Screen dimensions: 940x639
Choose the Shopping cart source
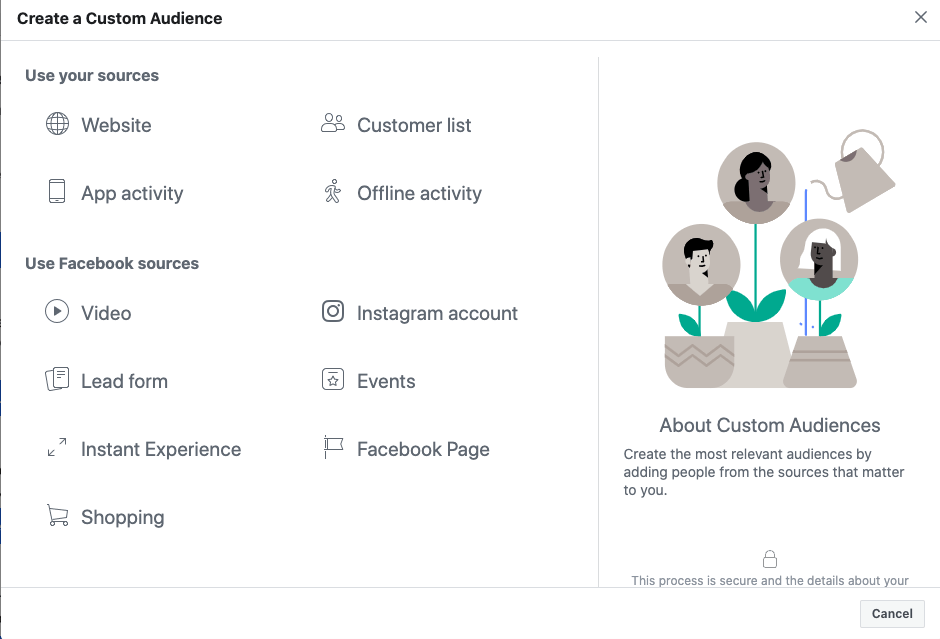point(58,516)
